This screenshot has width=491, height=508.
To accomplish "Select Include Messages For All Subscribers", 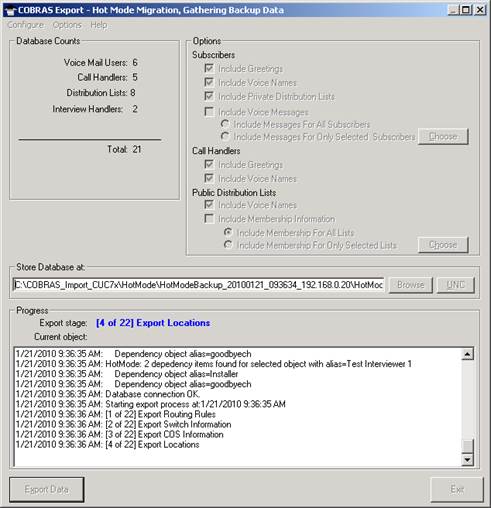I will (x=225, y=124).
